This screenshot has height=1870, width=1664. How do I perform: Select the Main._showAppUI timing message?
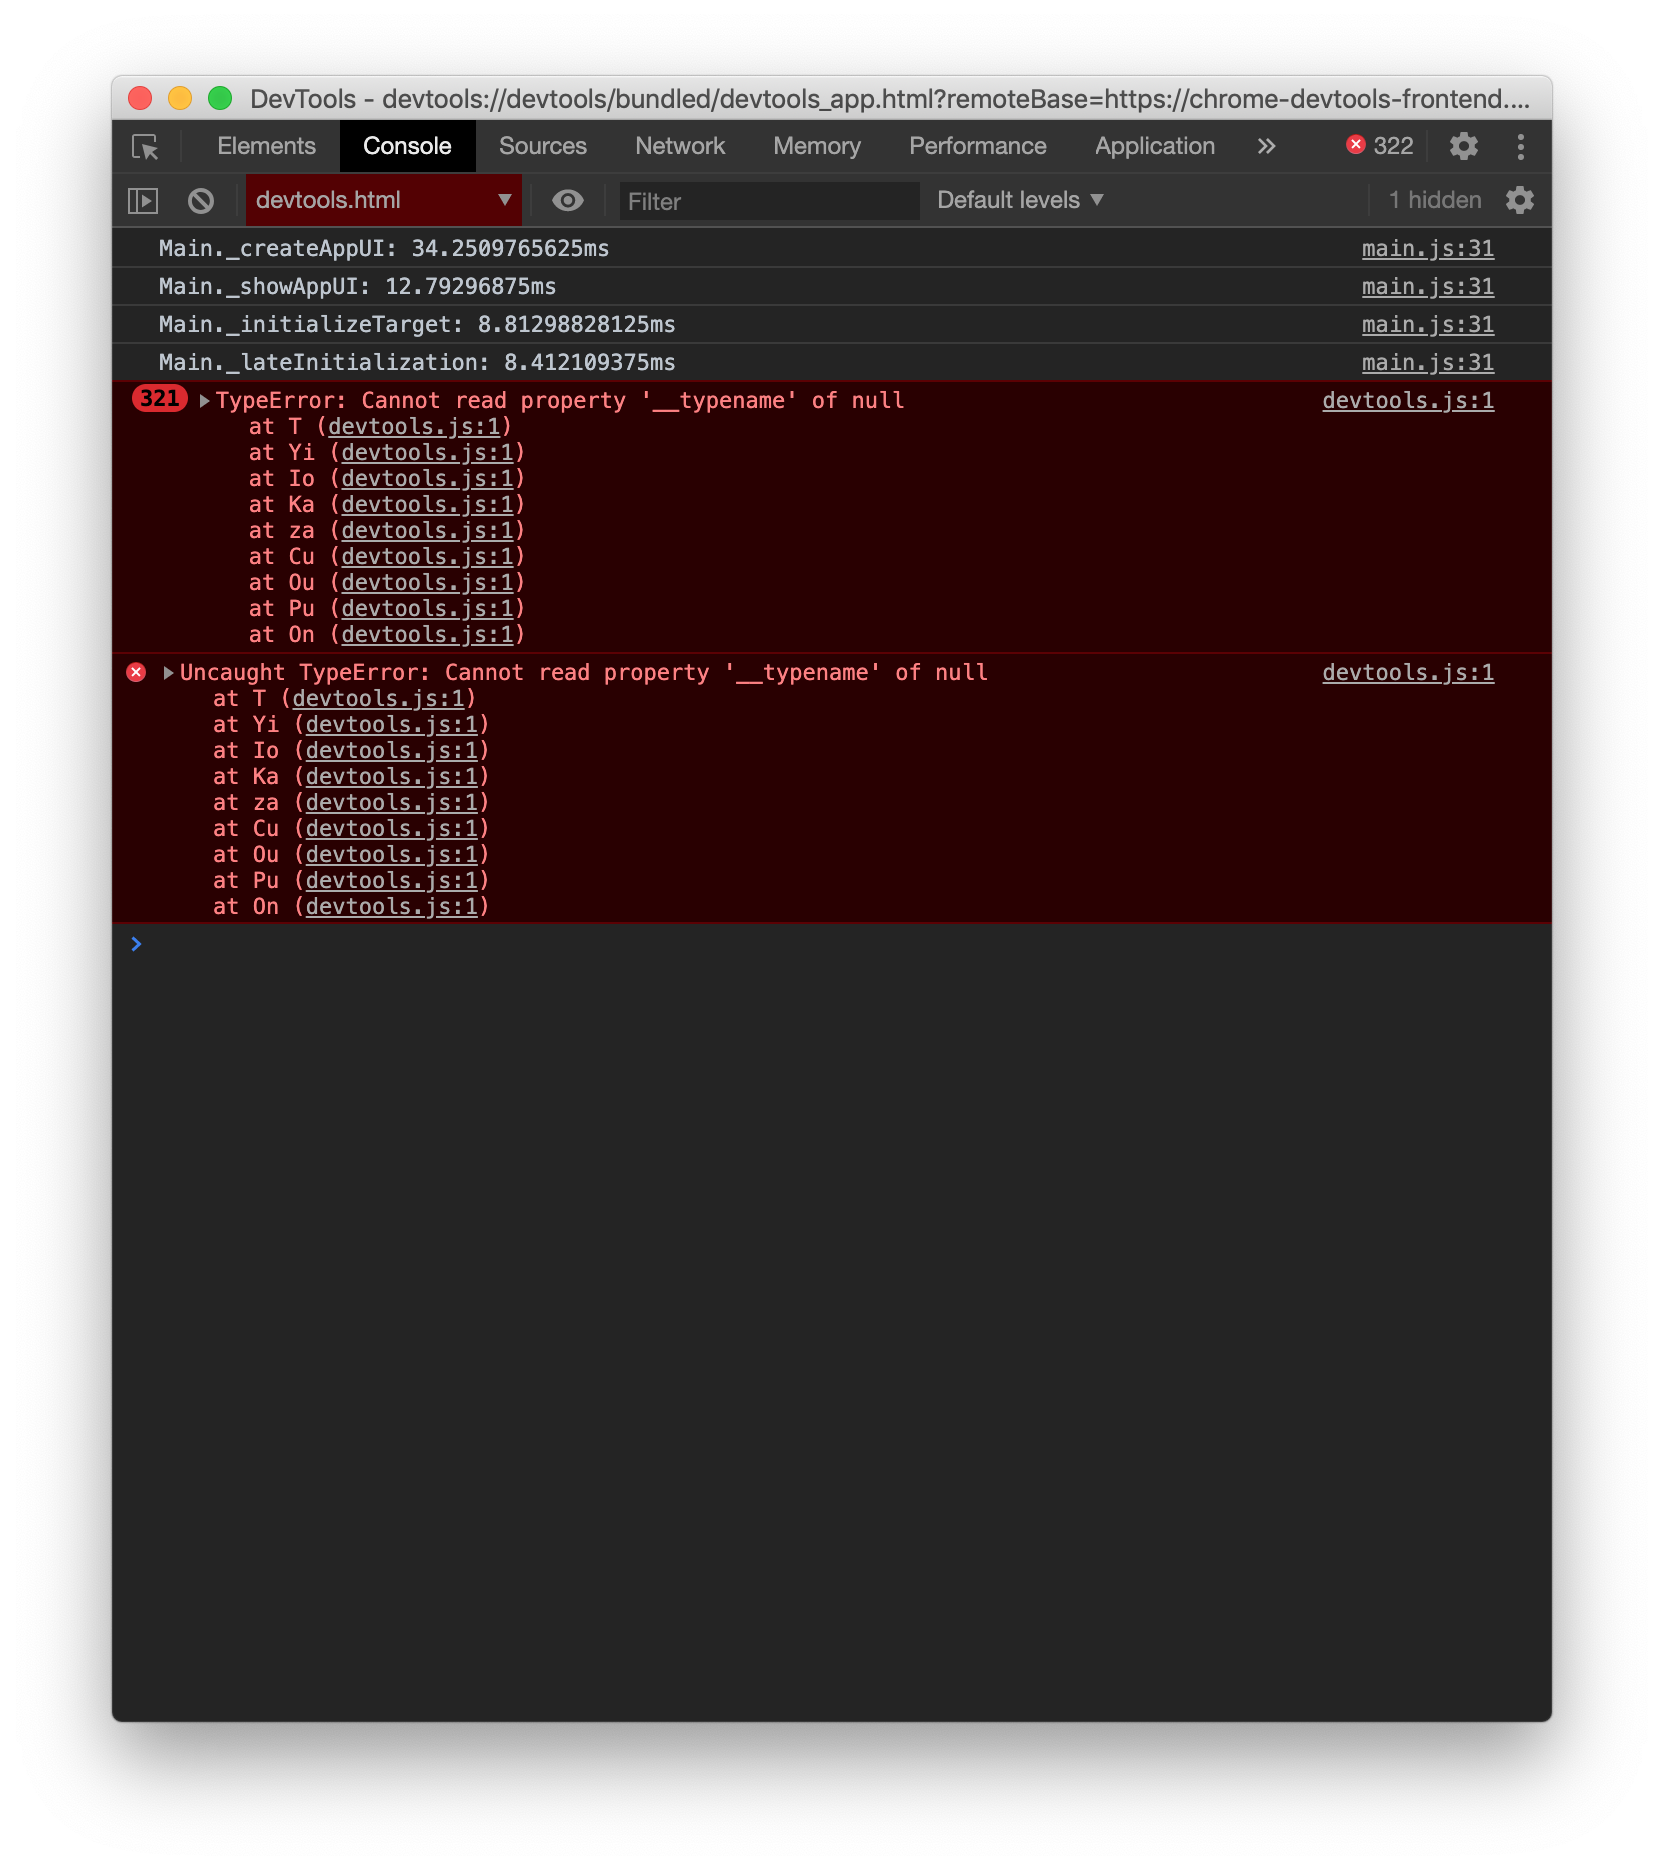(x=357, y=287)
